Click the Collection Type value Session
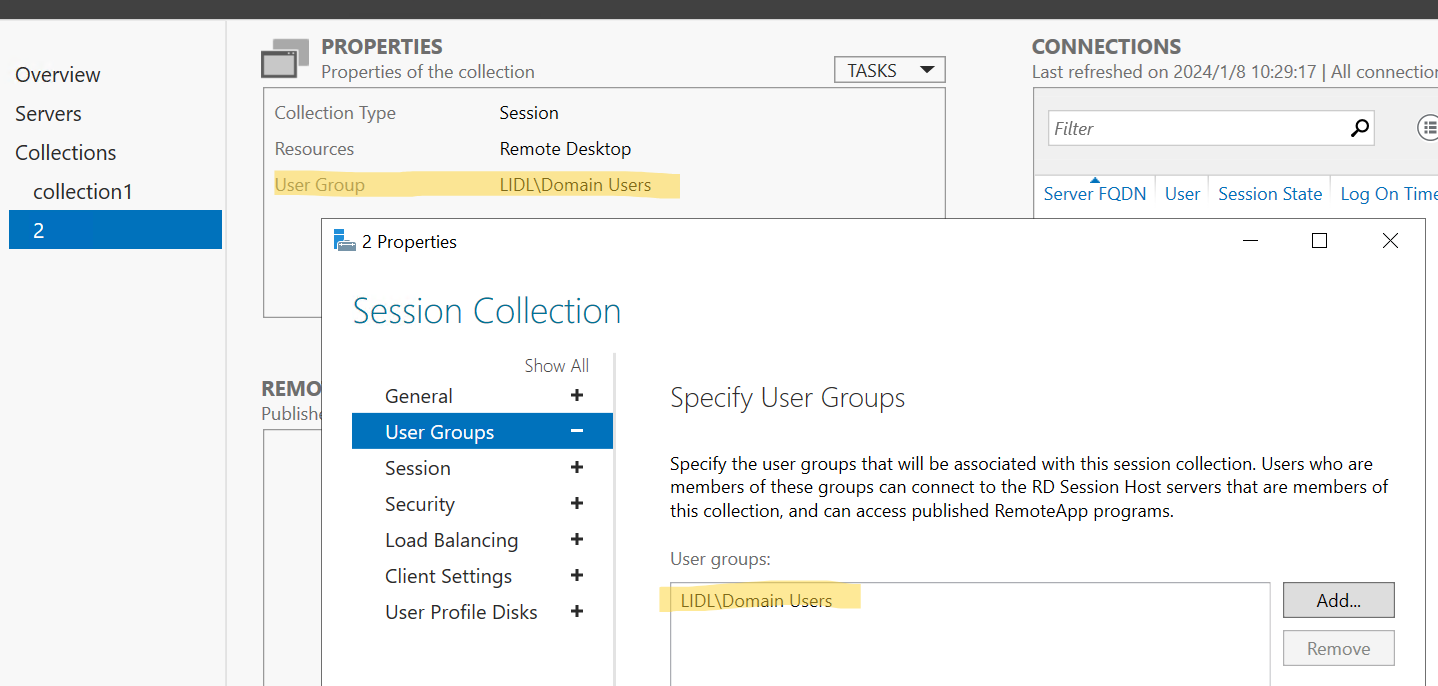Image resolution: width=1438 pixels, height=686 pixels. tap(529, 113)
